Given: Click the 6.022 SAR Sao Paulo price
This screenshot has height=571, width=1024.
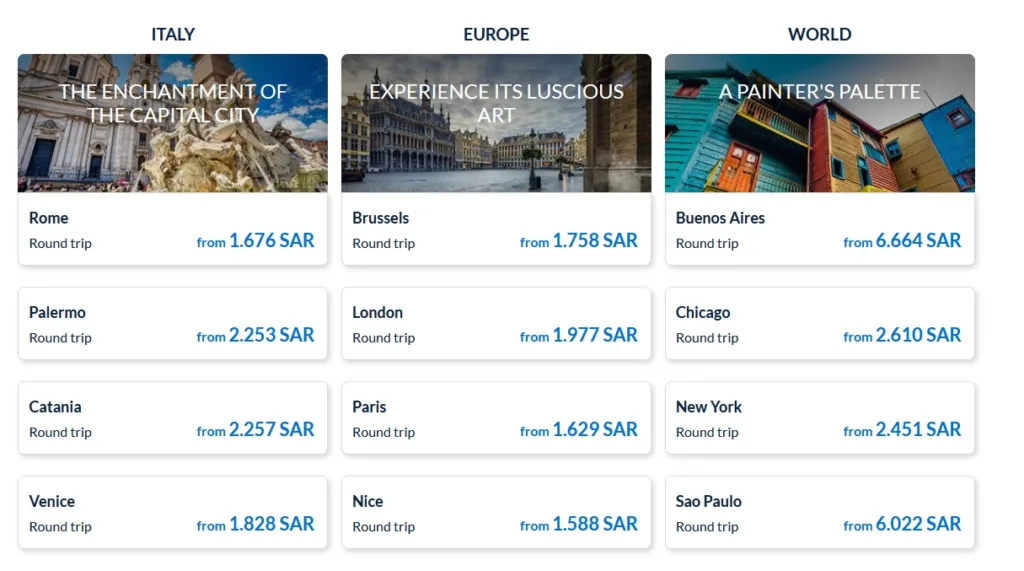Looking at the screenshot, I should click(x=918, y=524).
